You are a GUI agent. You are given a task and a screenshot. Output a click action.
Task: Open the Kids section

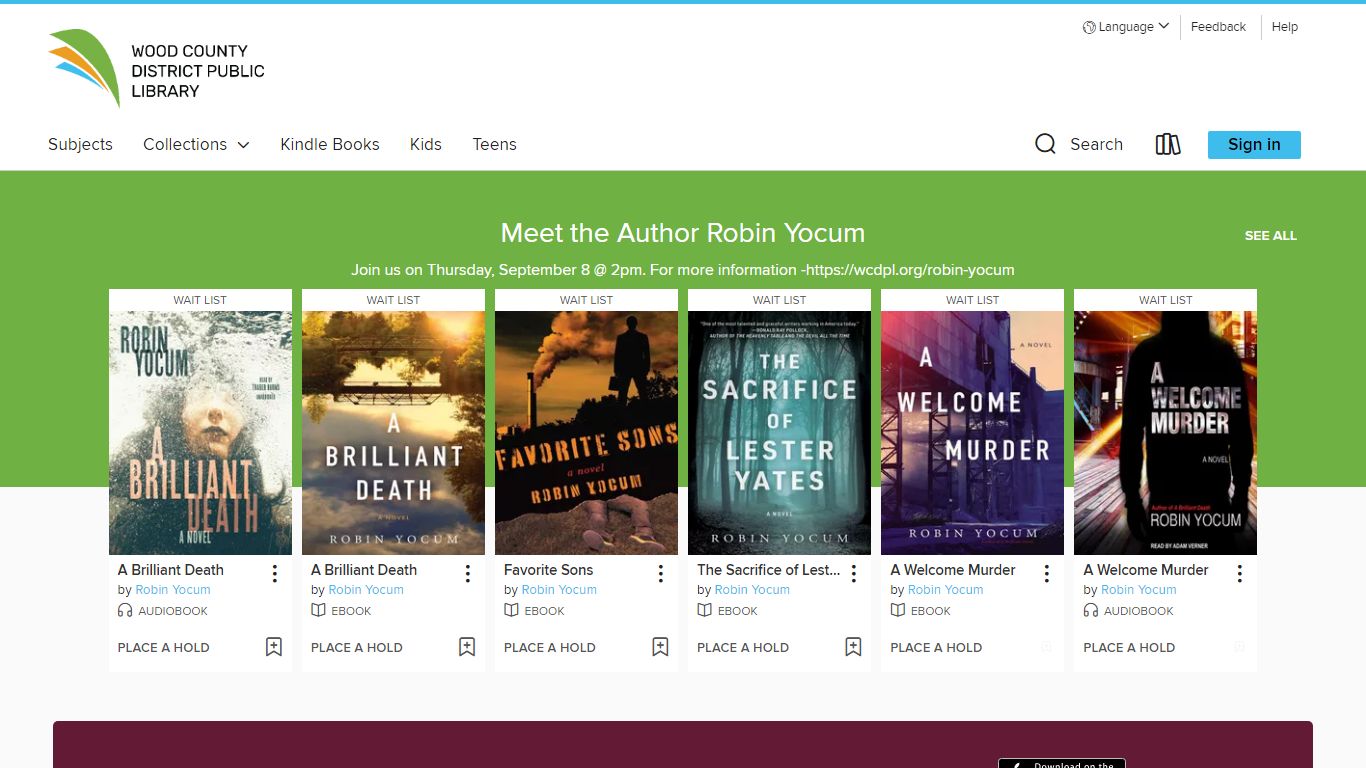426,144
